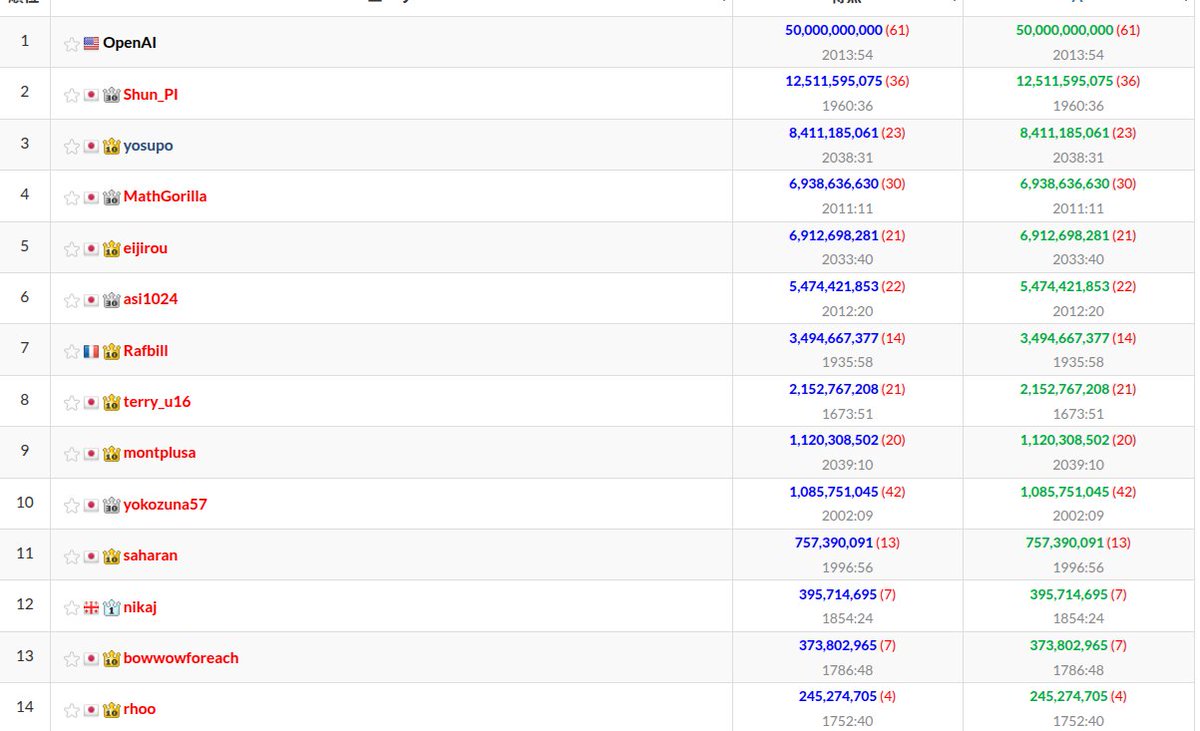Click the Japan flag next to MathGorilla
Viewport: 1200px width, 731px height.
click(91, 197)
